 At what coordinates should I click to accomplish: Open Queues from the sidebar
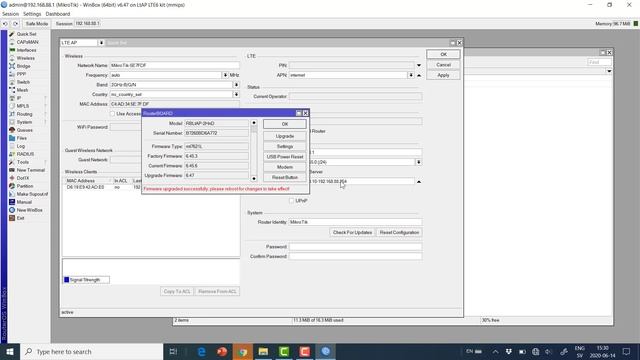[x=24, y=130]
